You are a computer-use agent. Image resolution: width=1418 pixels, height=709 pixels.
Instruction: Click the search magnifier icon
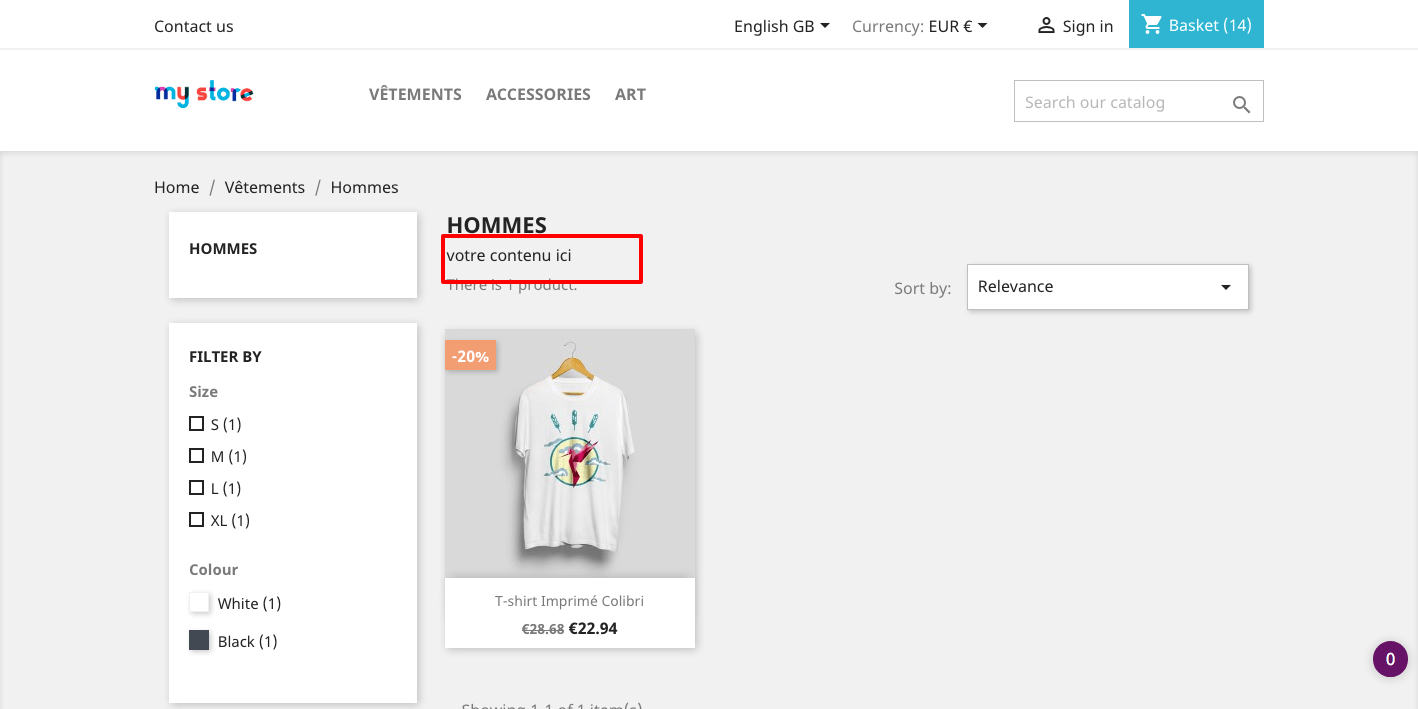pyautogui.click(x=1241, y=104)
